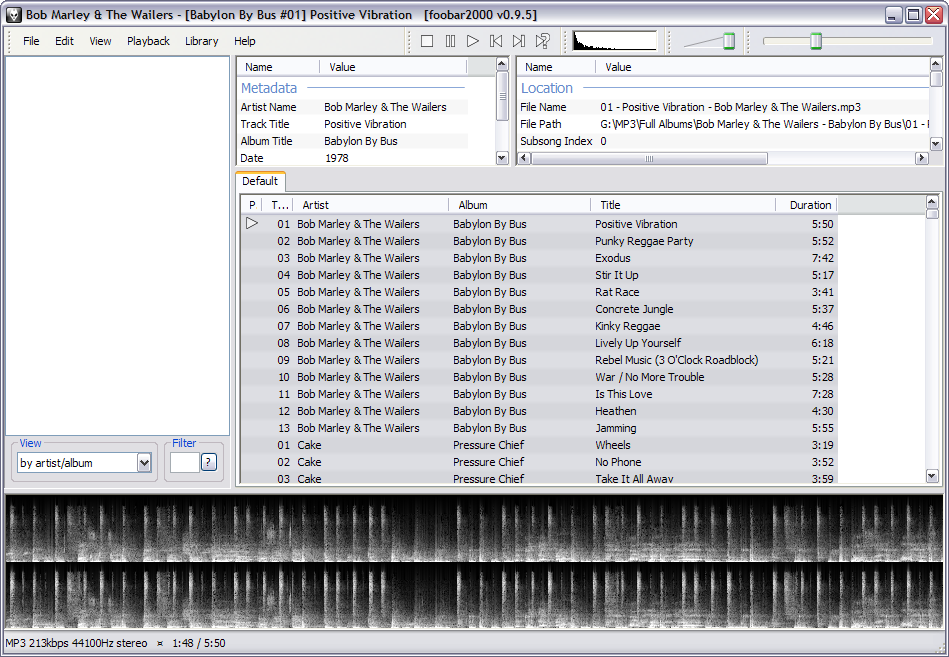Image resolution: width=949 pixels, height=657 pixels.
Task: Open the View menu
Action: tap(100, 41)
